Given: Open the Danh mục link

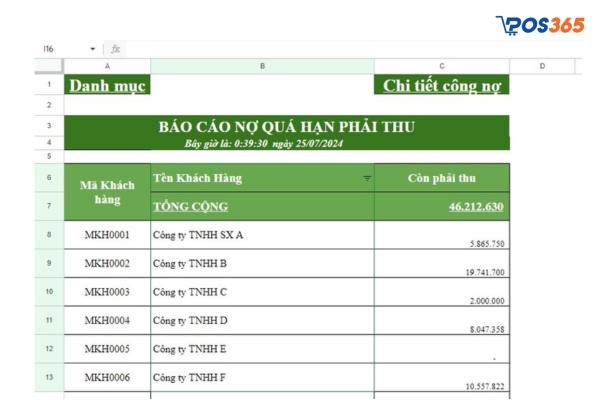Looking at the screenshot, I should pyautogui.click(x=107, y=85).
